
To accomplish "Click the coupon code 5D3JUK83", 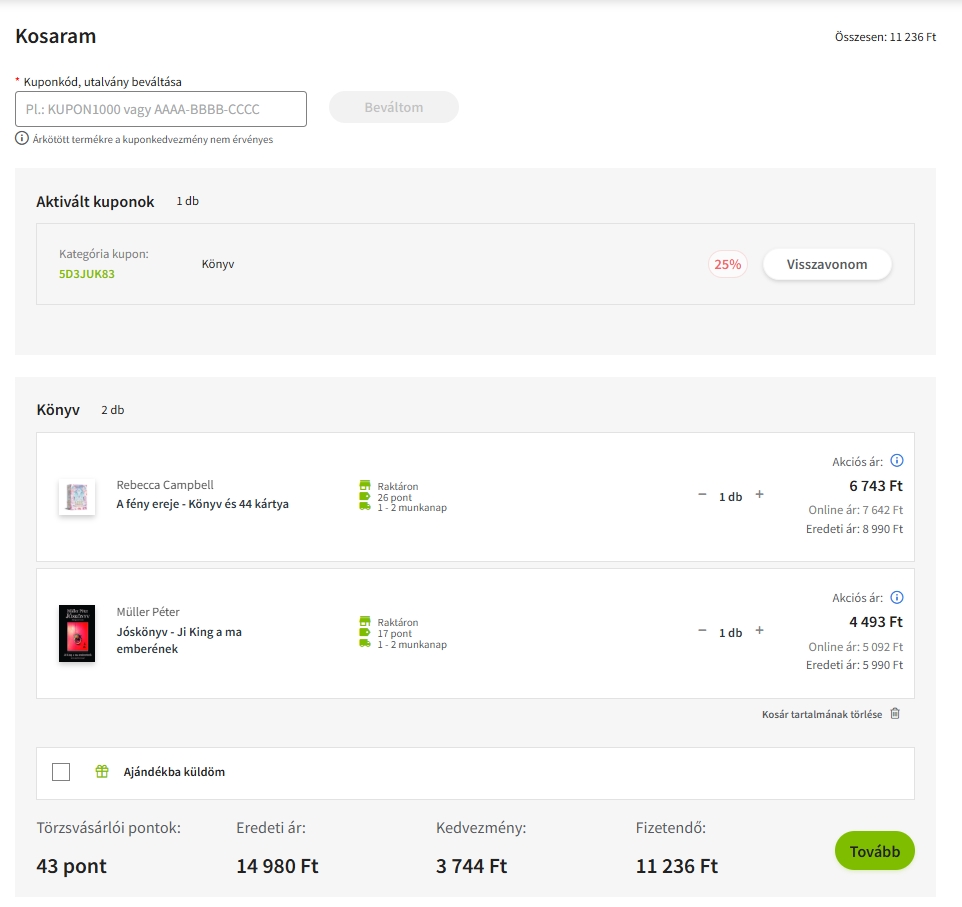I will click(x=87, y=274).
